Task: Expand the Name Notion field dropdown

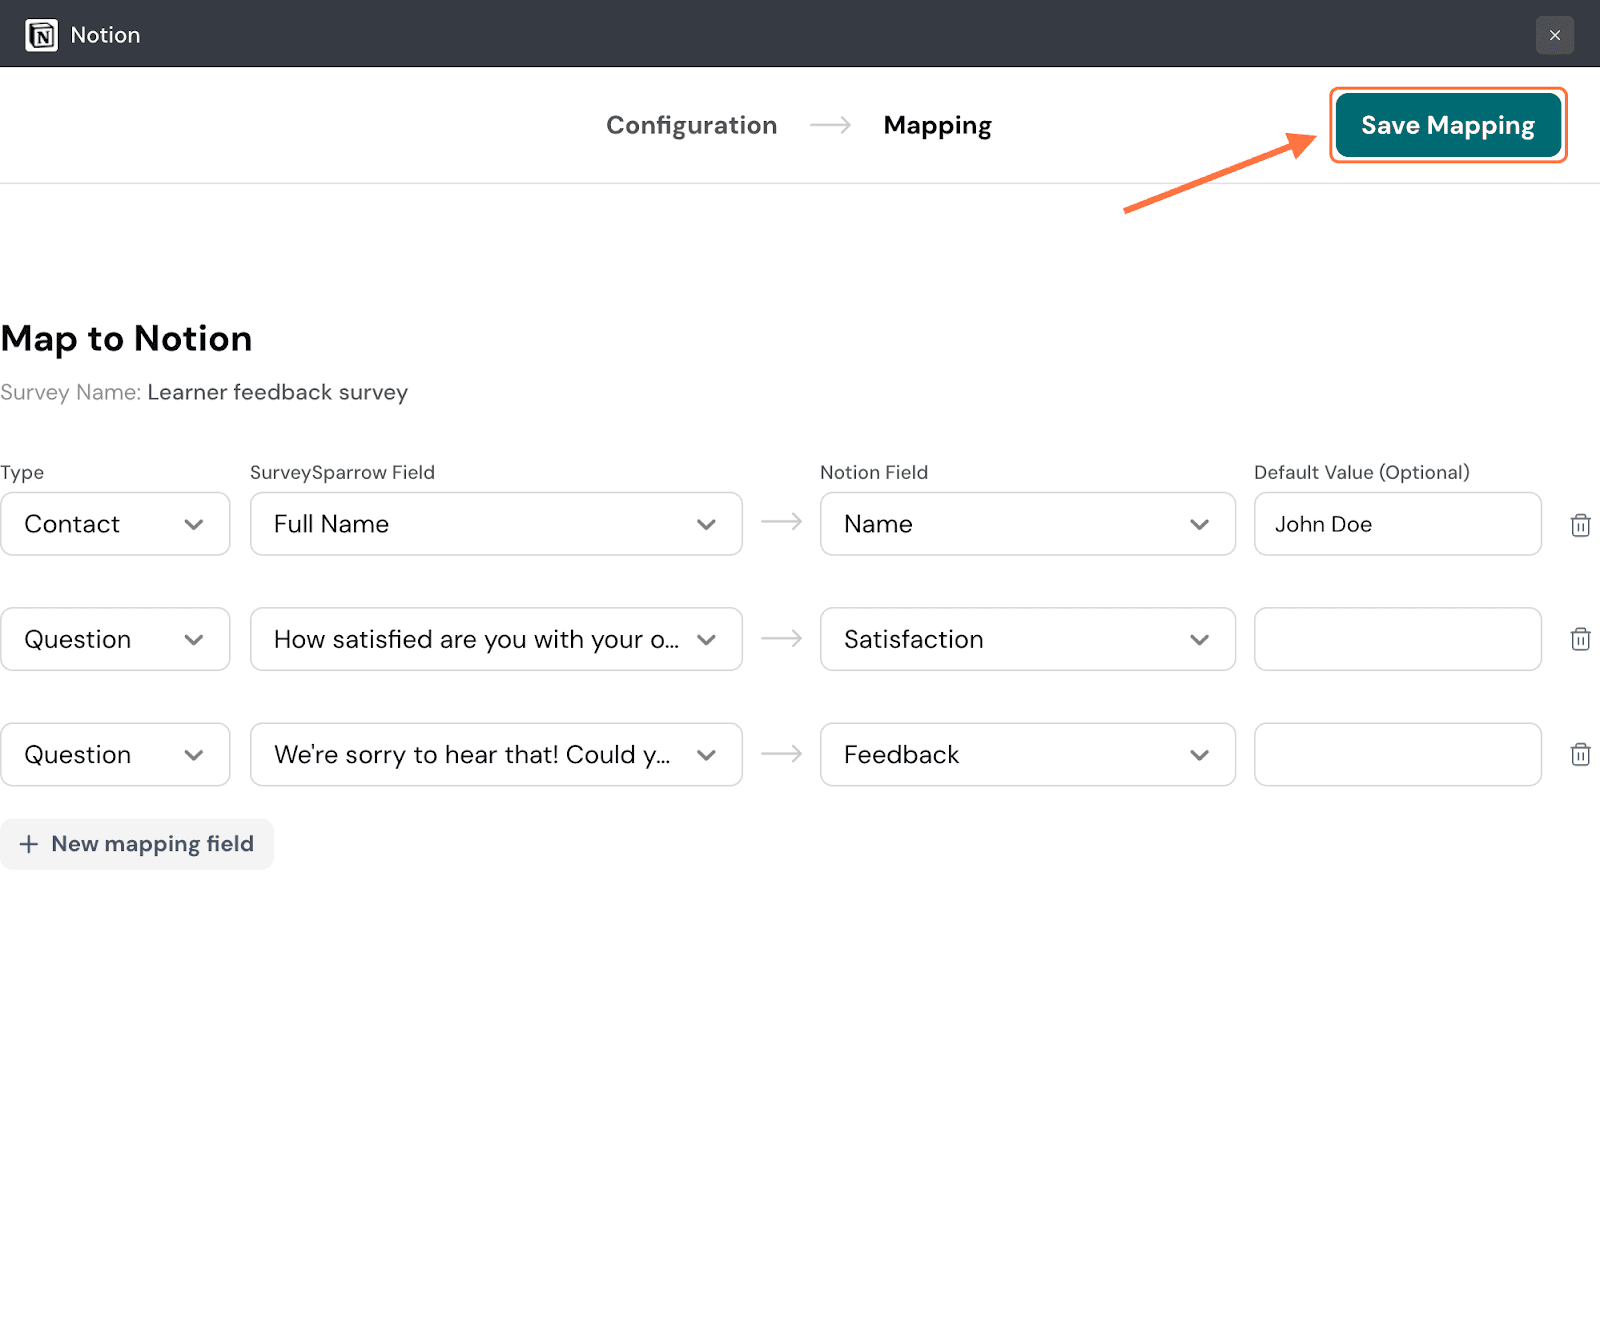Action: (1027, 524)
